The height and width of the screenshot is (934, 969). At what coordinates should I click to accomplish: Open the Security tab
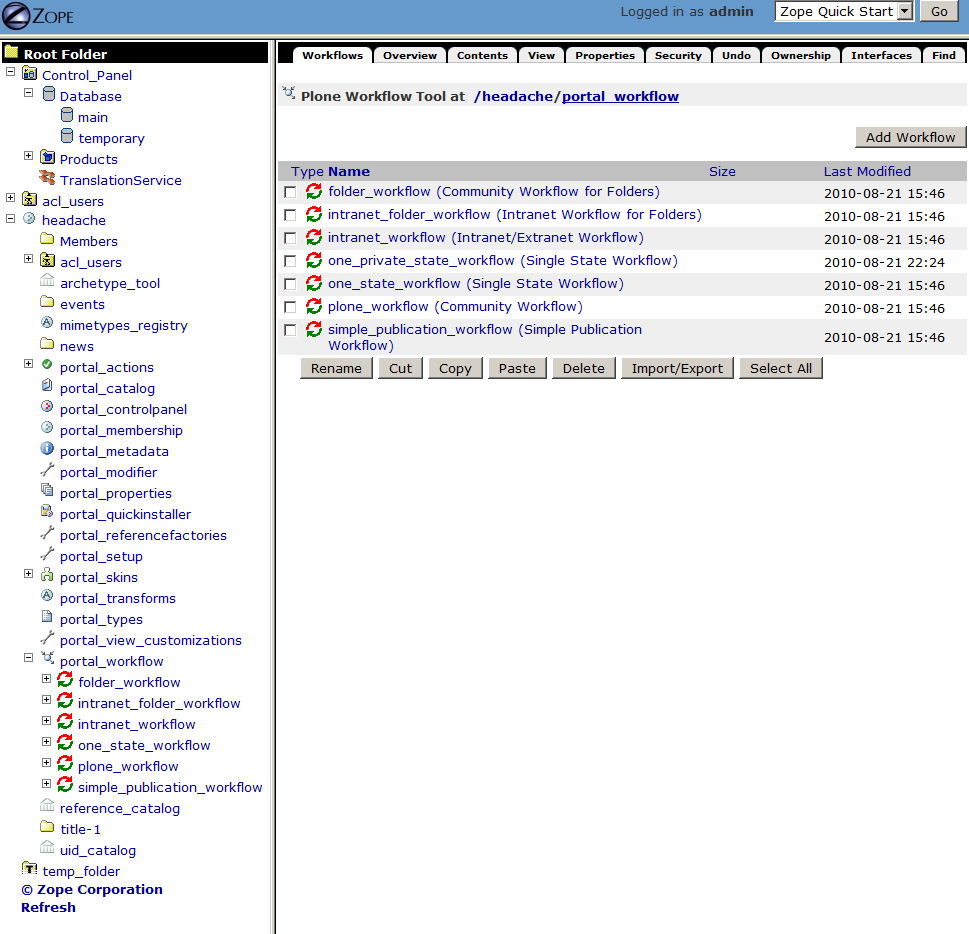pyautogui.click(x=678, y=55)
